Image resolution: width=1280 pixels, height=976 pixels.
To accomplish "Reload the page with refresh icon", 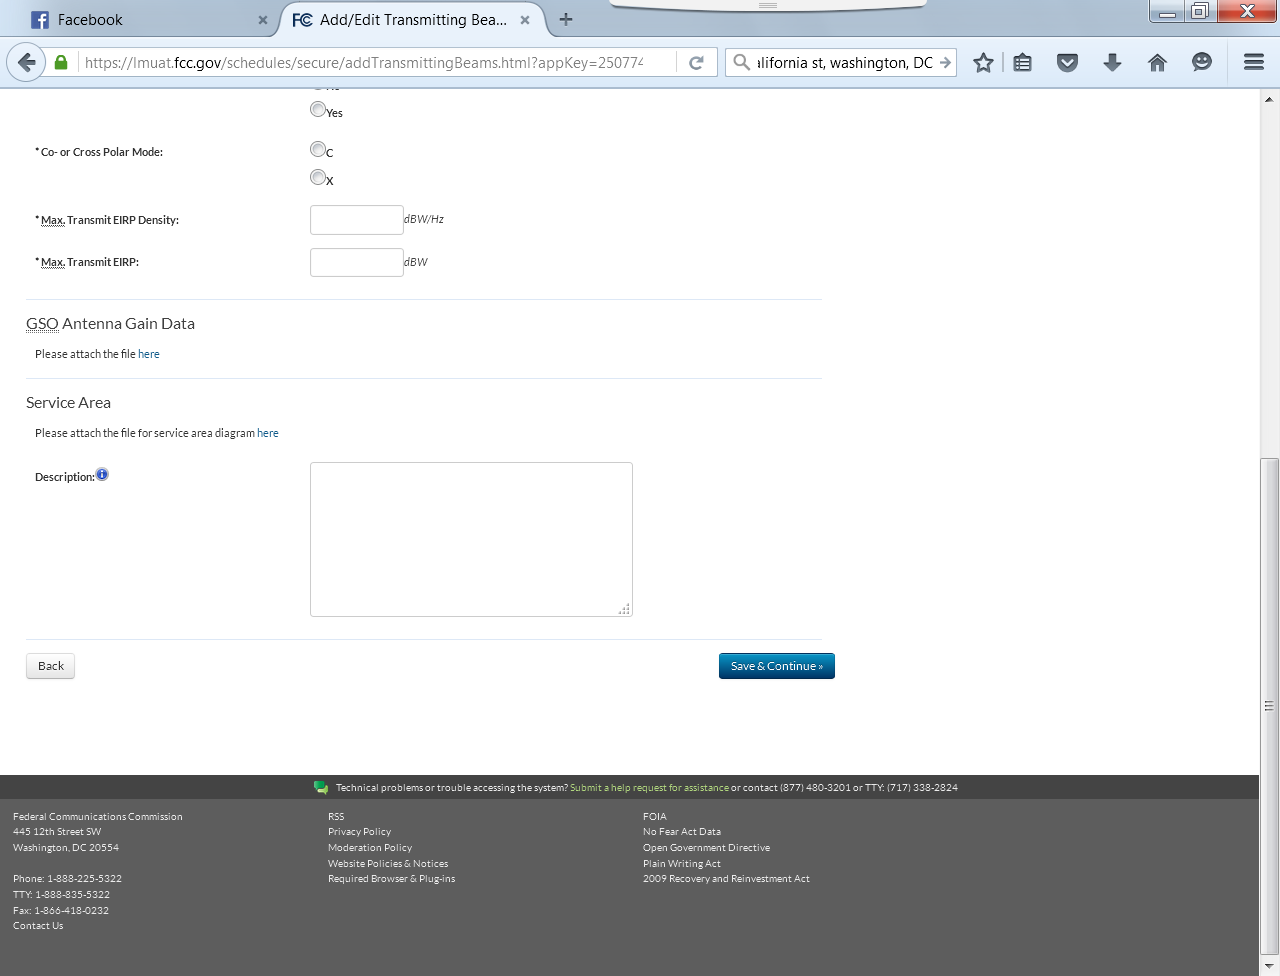I will 696,62.
